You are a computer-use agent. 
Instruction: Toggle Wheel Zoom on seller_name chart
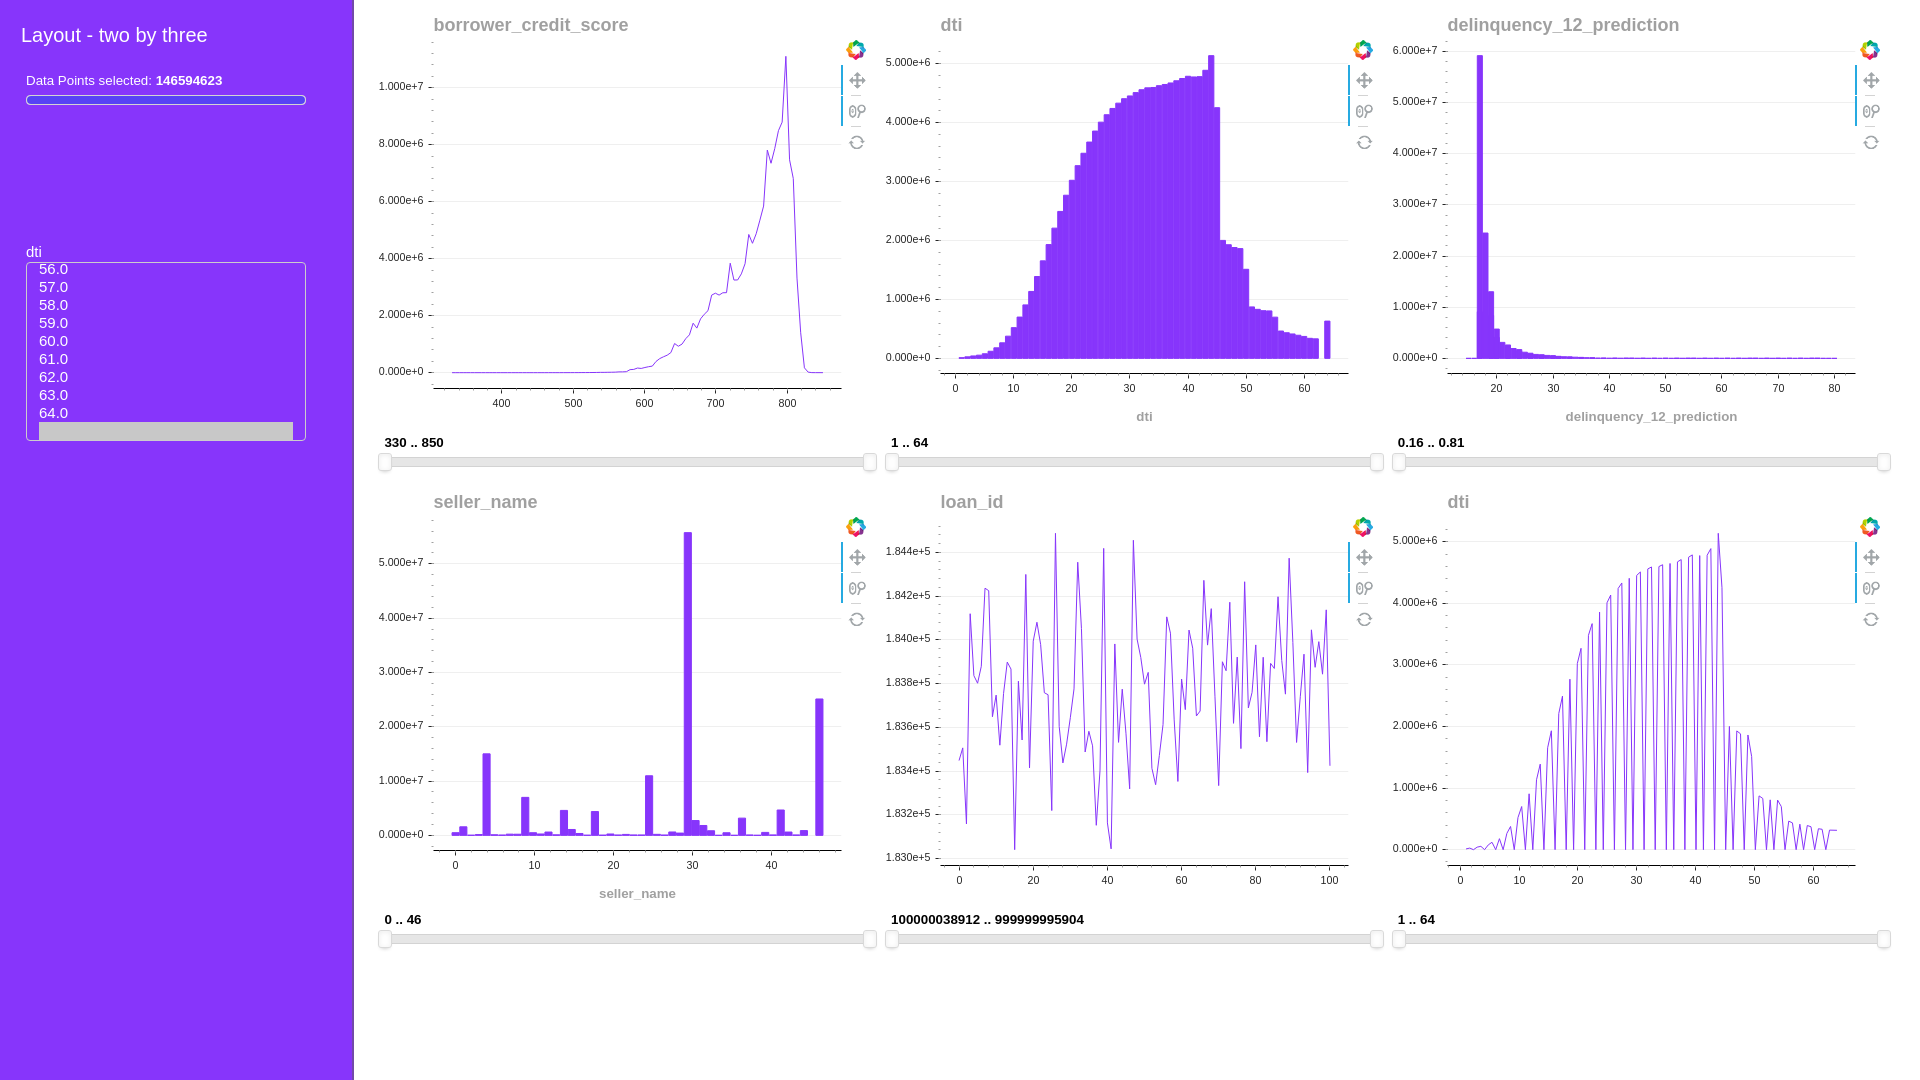(857, 589)
